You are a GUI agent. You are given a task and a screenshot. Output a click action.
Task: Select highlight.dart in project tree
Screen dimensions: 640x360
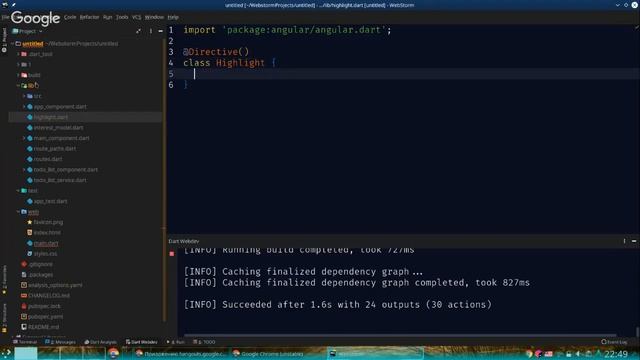tap(51, 117)
